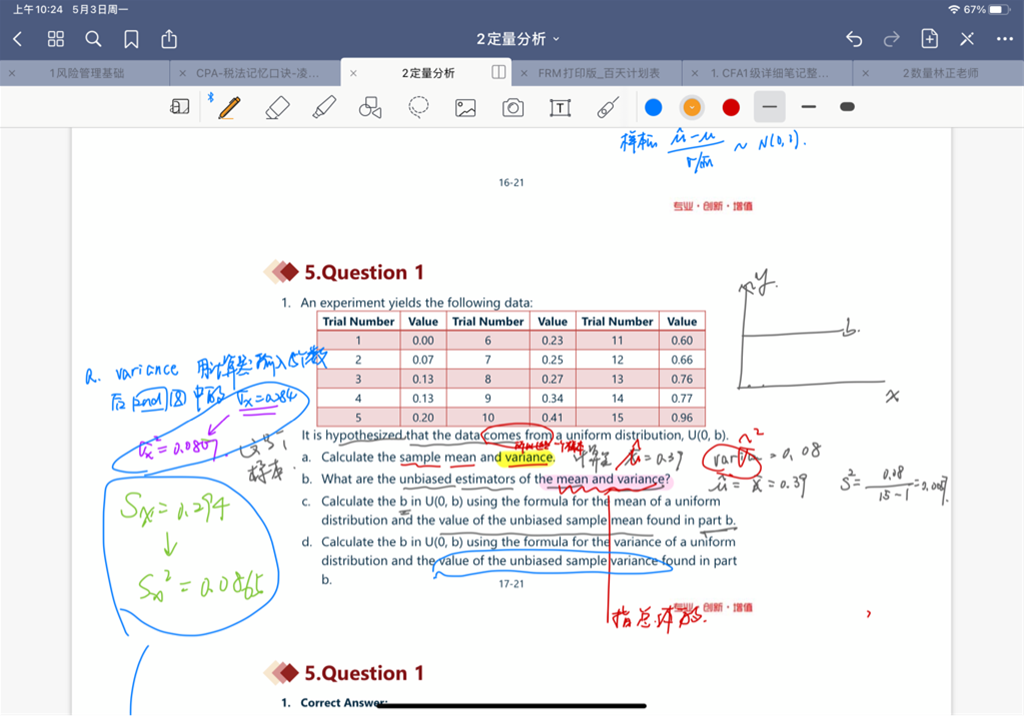
Task: Open the search magnifier
Action: click(x=93, y=39)
